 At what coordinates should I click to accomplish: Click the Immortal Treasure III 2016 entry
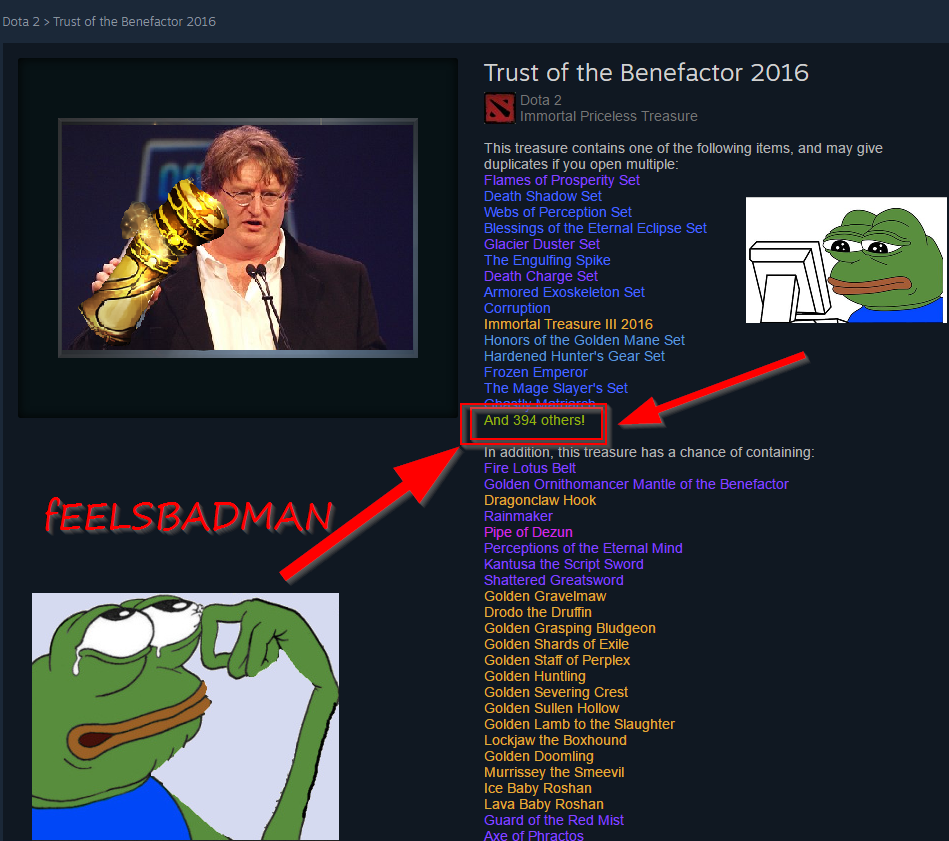coord(568,324)
